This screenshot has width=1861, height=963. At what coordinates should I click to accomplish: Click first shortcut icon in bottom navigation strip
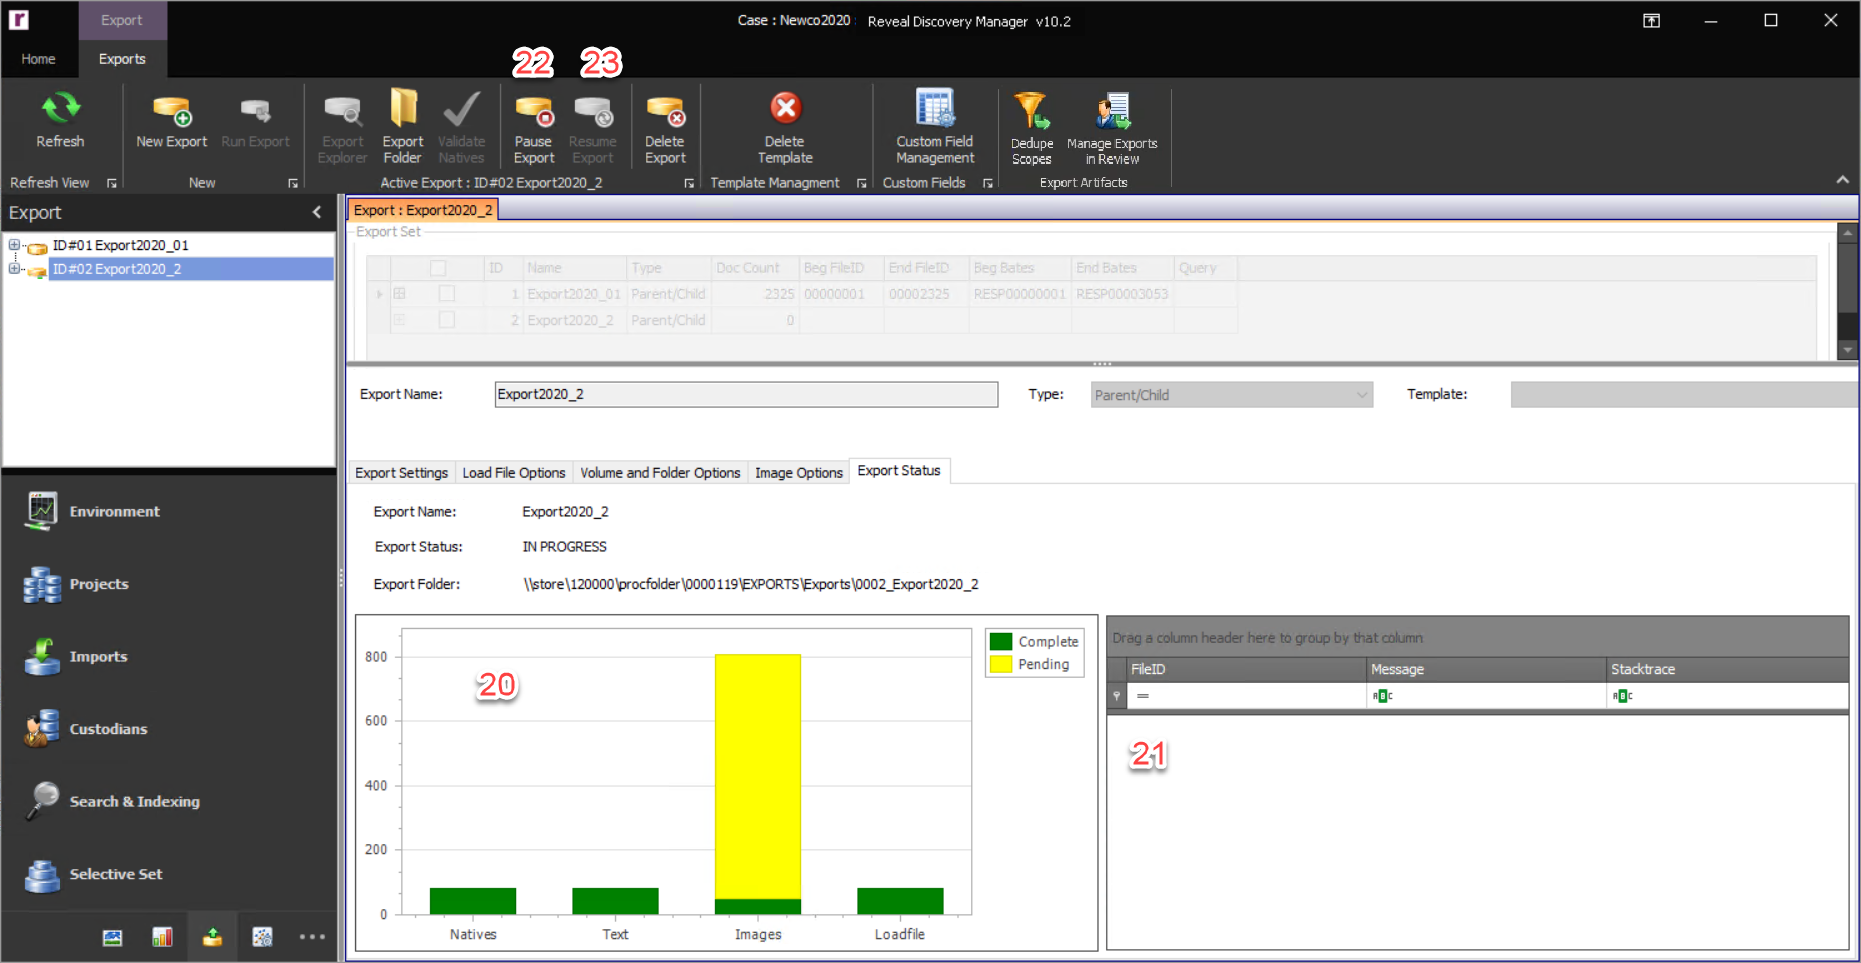pos(112,937)
